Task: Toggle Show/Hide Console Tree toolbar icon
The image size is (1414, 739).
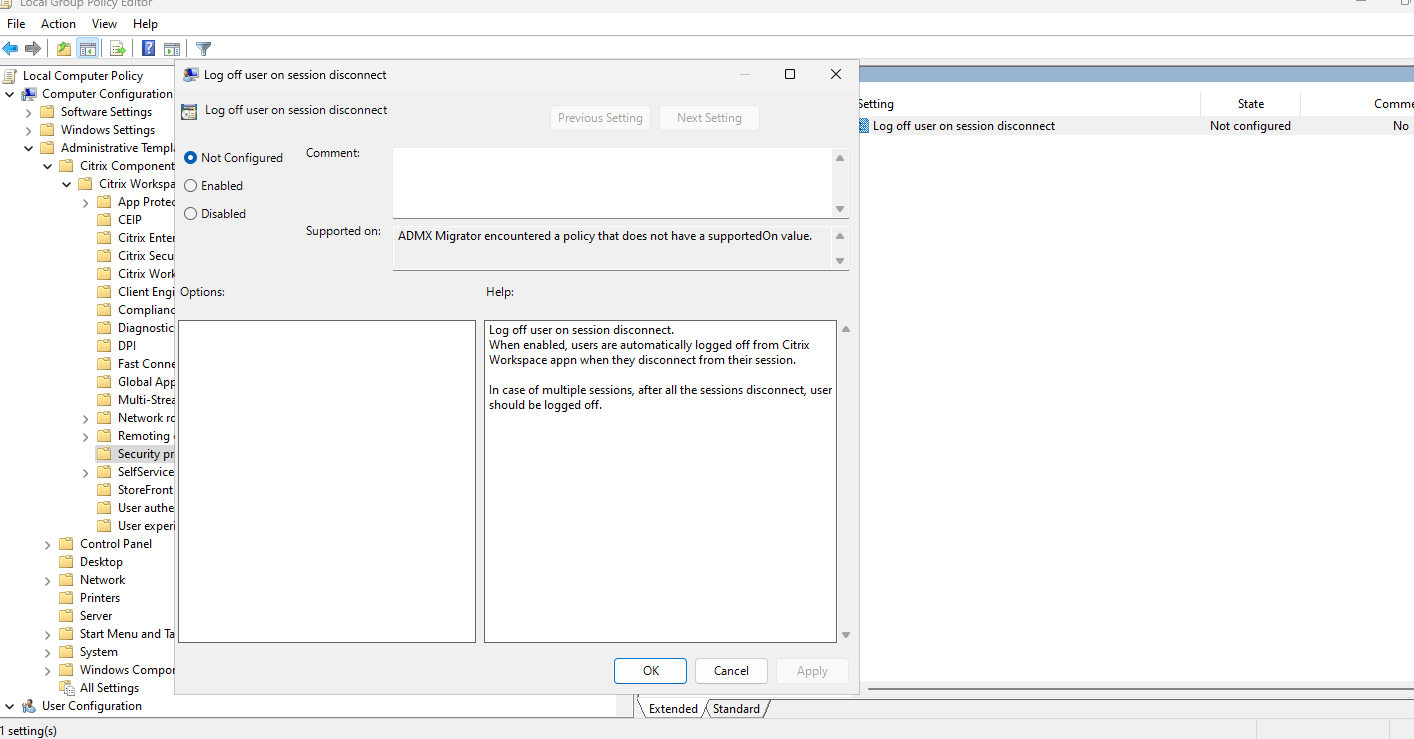Action: click(x=88, y=48)
